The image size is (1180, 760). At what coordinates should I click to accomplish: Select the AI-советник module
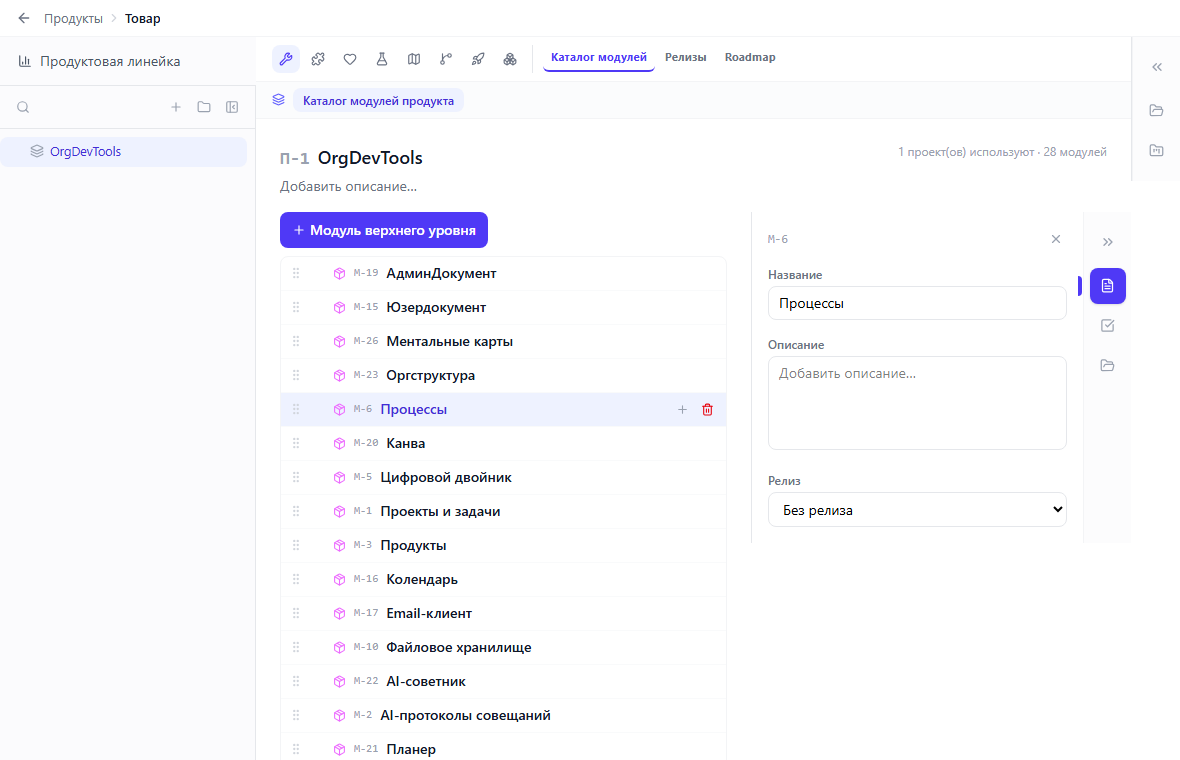(503, 681)
